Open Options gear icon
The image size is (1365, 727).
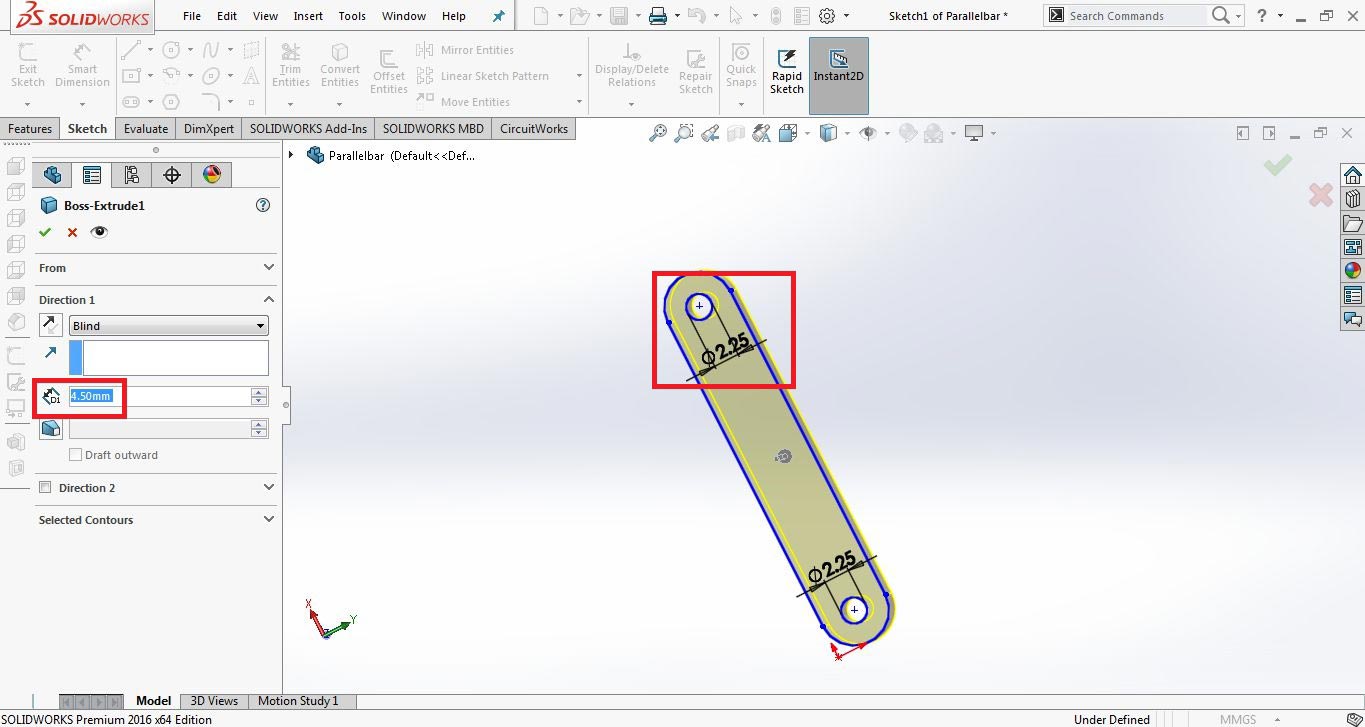click(827, 16)
